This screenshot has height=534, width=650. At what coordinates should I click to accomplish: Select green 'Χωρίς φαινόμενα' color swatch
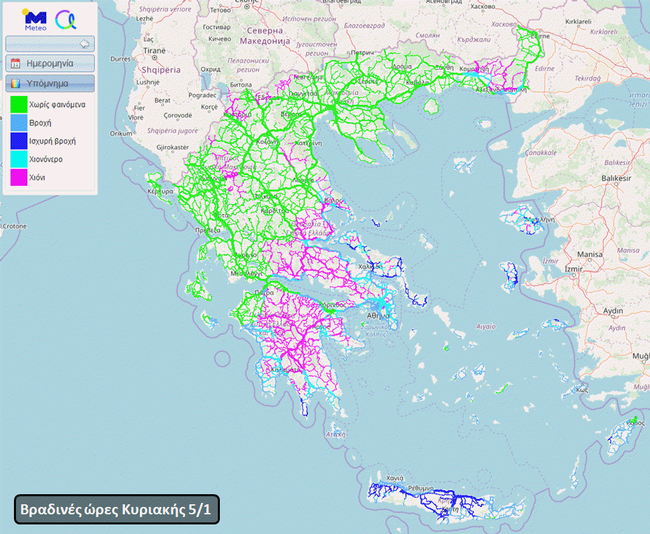point(18,103)
